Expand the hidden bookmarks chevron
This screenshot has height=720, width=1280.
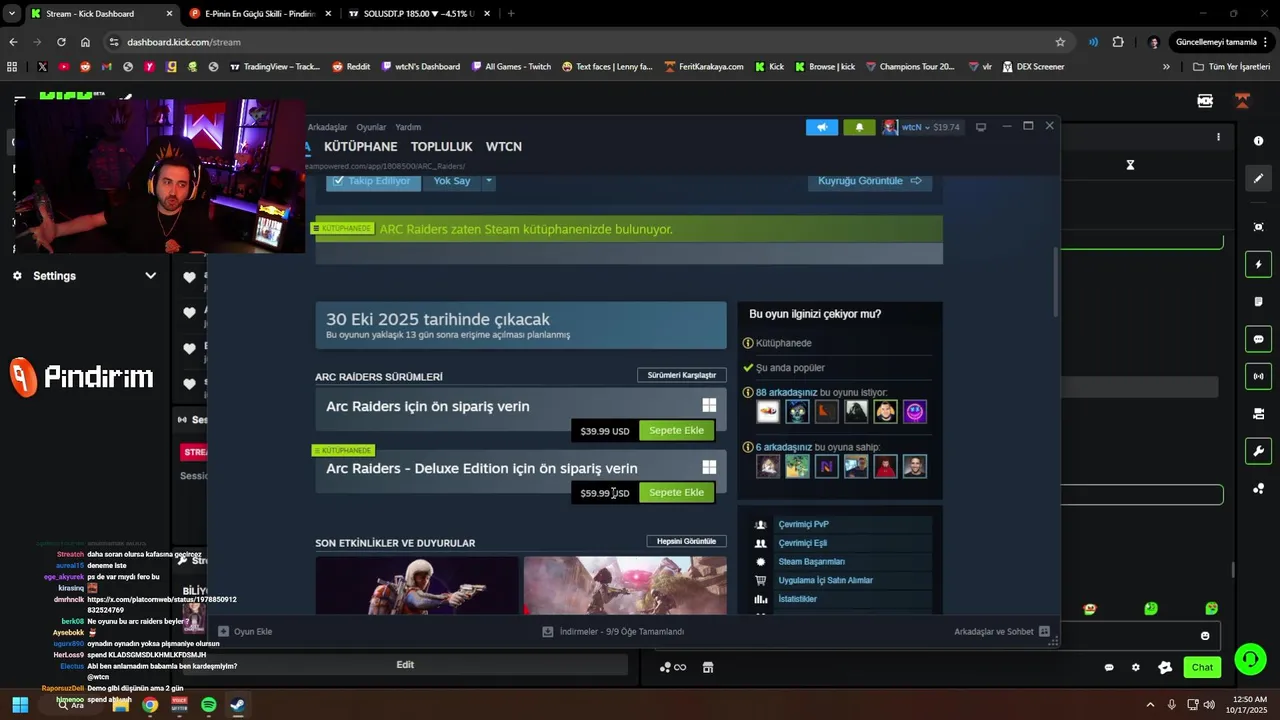pos(1166,67)
